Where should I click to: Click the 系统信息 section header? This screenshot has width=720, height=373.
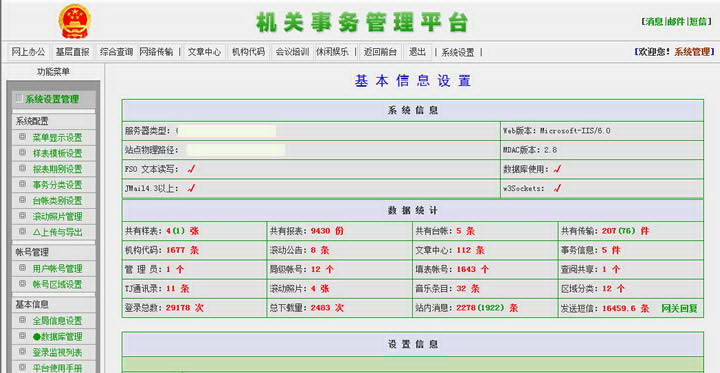point(412,111)
